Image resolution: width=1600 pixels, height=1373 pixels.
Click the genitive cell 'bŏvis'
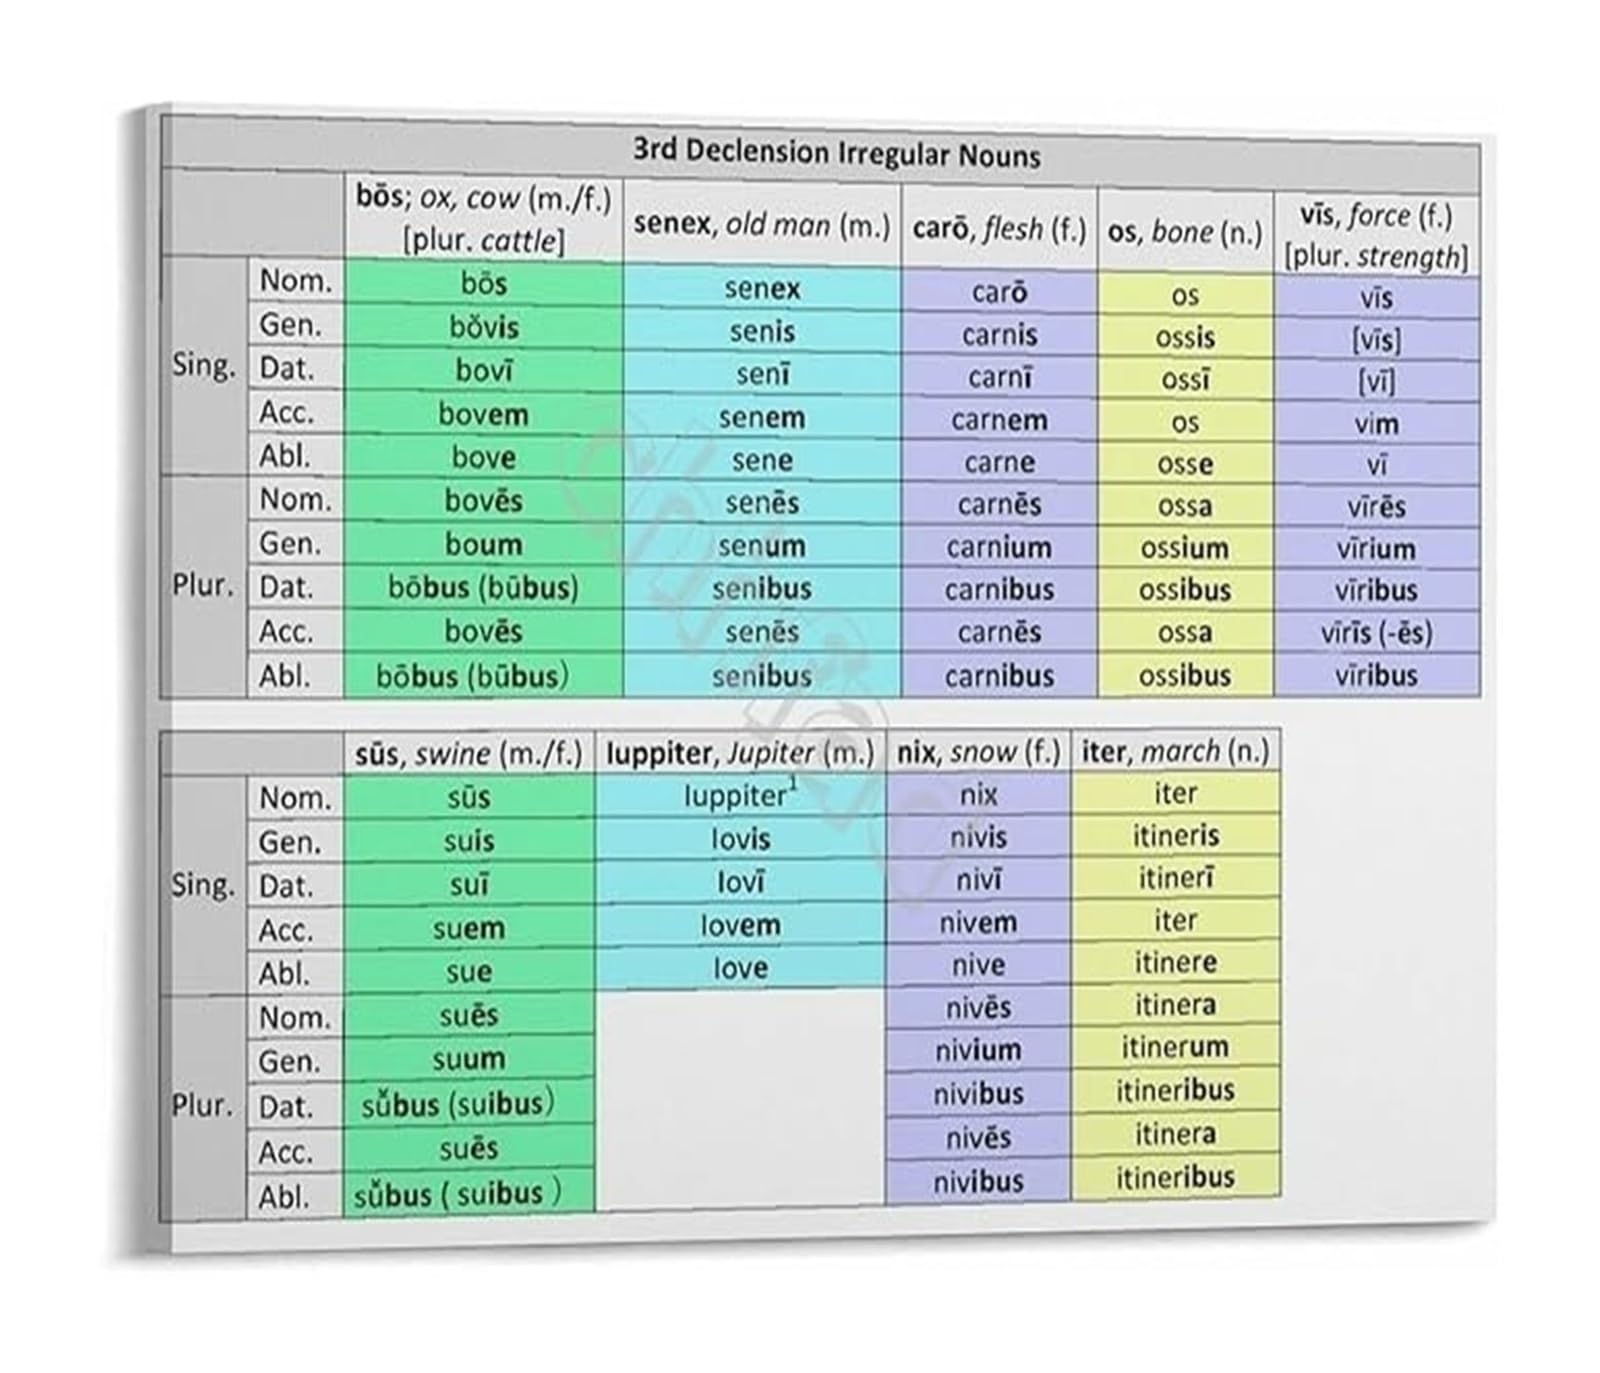483,327
